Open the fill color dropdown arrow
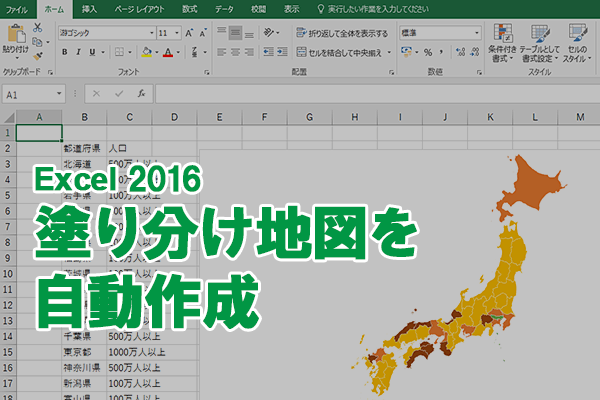The width and height of the screenshot is (600, 400). [x=157, y=52]
